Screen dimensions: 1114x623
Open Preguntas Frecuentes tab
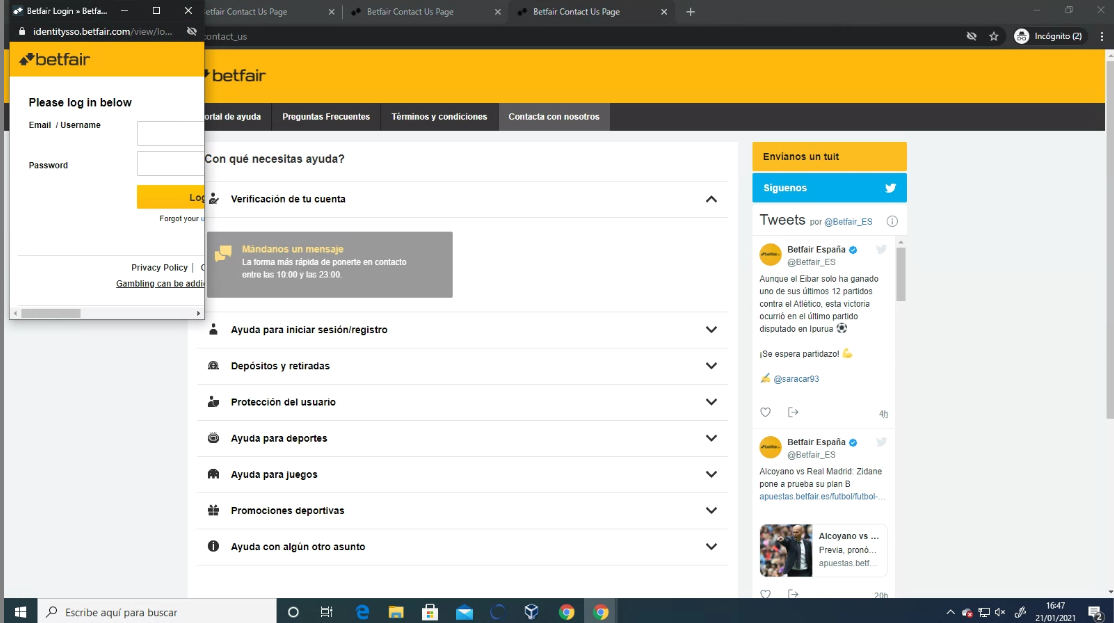326,117
